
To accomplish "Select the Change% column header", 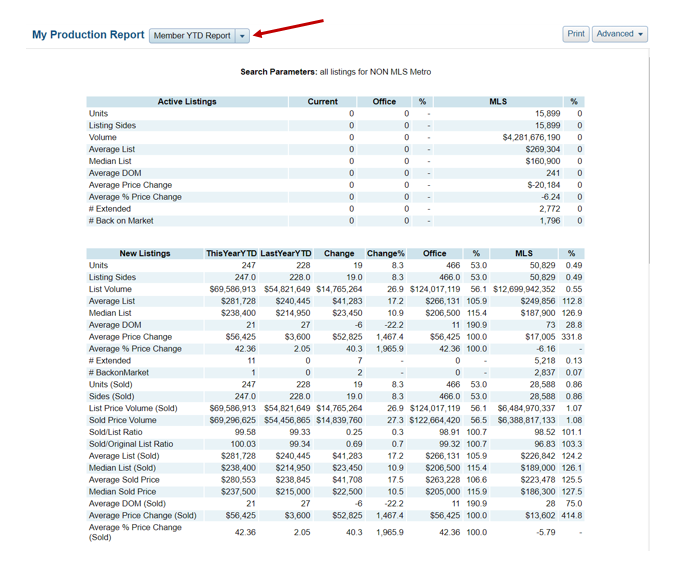I will (x=386, y=254).
